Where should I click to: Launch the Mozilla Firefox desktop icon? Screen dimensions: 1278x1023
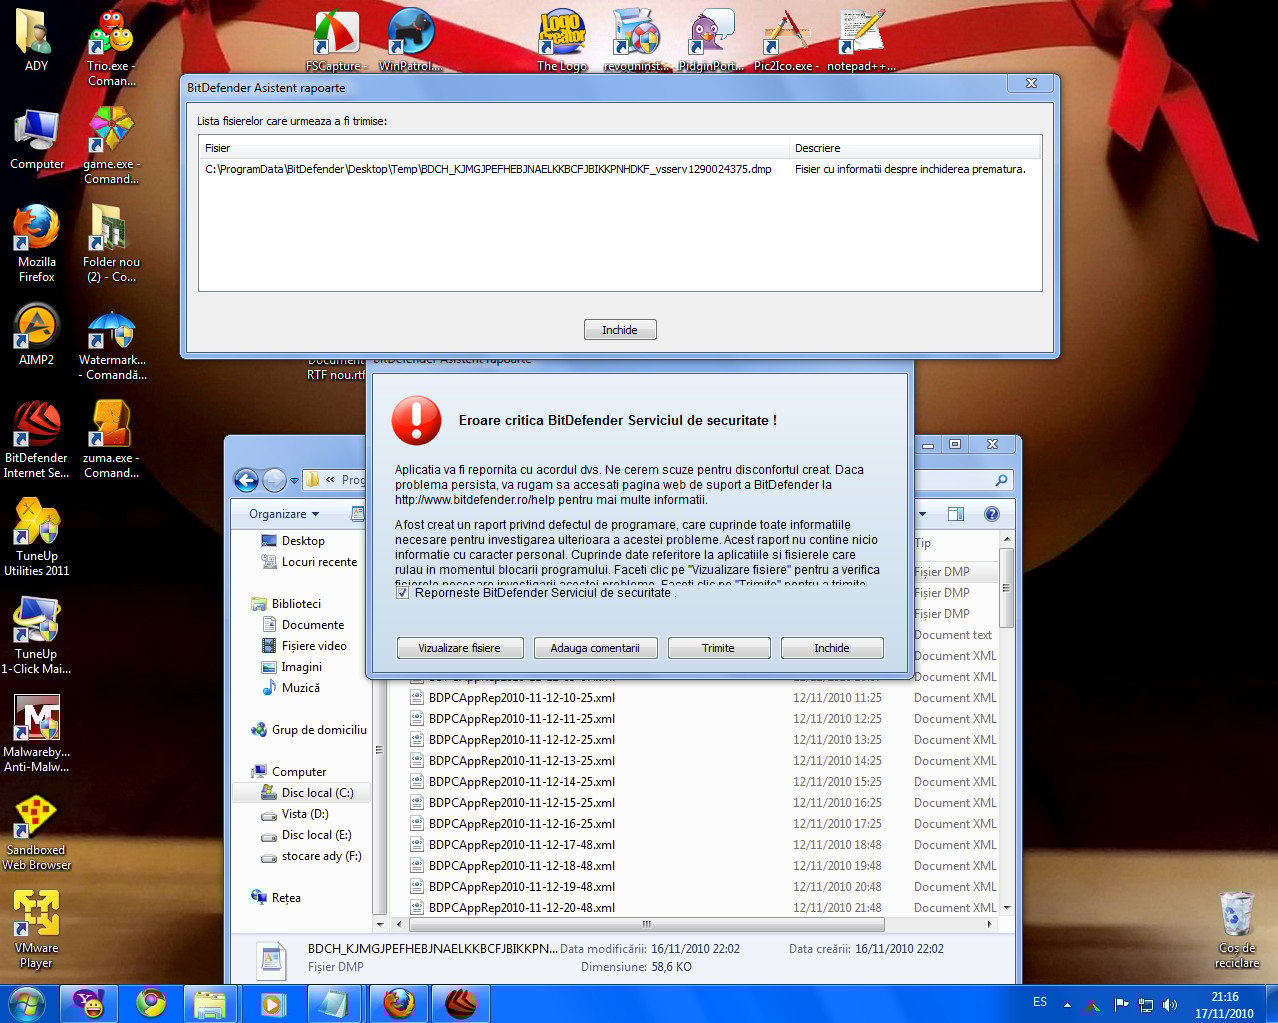(37, 244)
